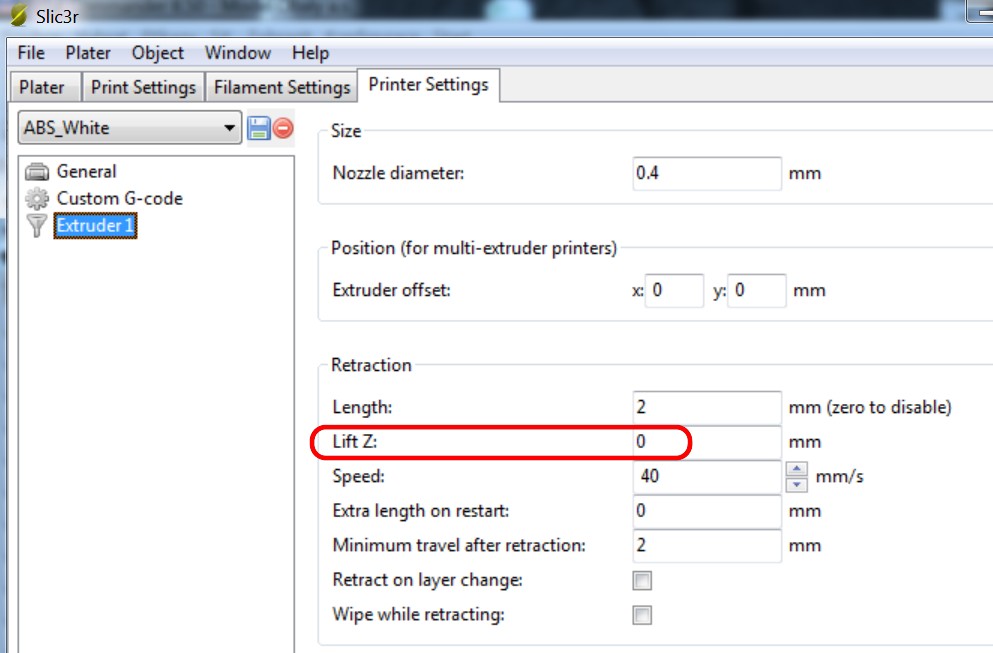Decrease retraction Speed with down arrow

click(797, 485)
